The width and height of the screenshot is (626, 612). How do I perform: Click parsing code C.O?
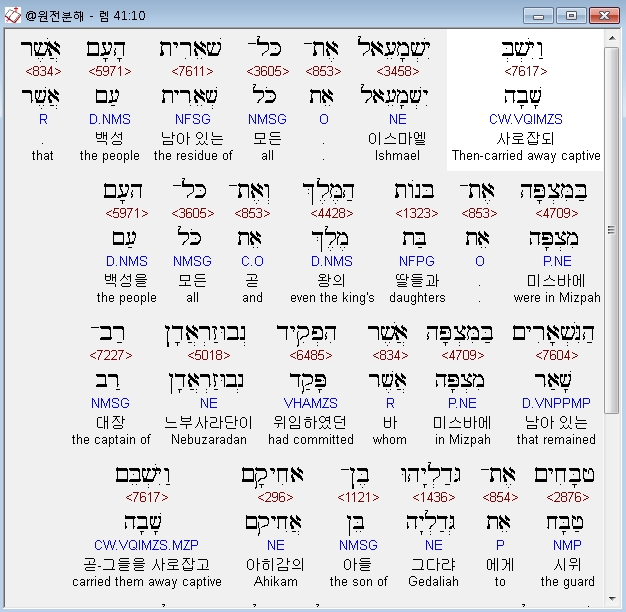(x=252, y=261)
